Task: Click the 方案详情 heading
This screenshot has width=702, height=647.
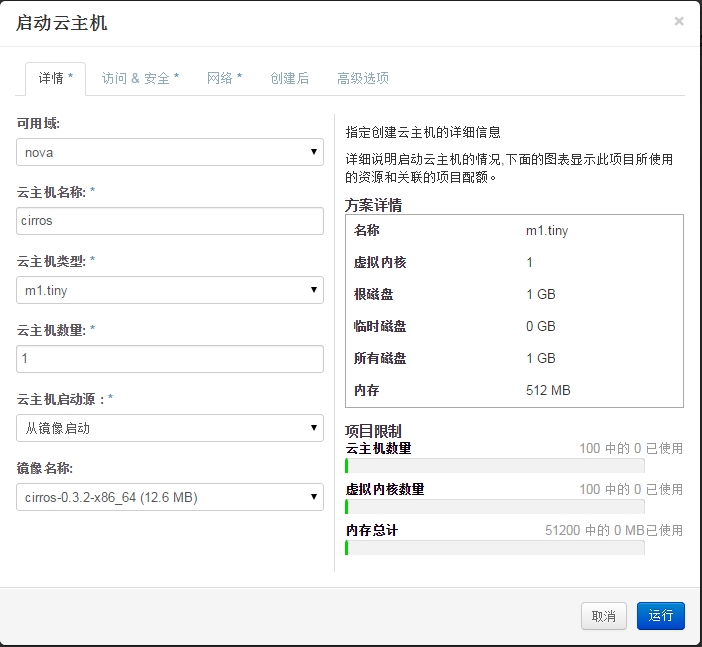Action: click(373, 205)
